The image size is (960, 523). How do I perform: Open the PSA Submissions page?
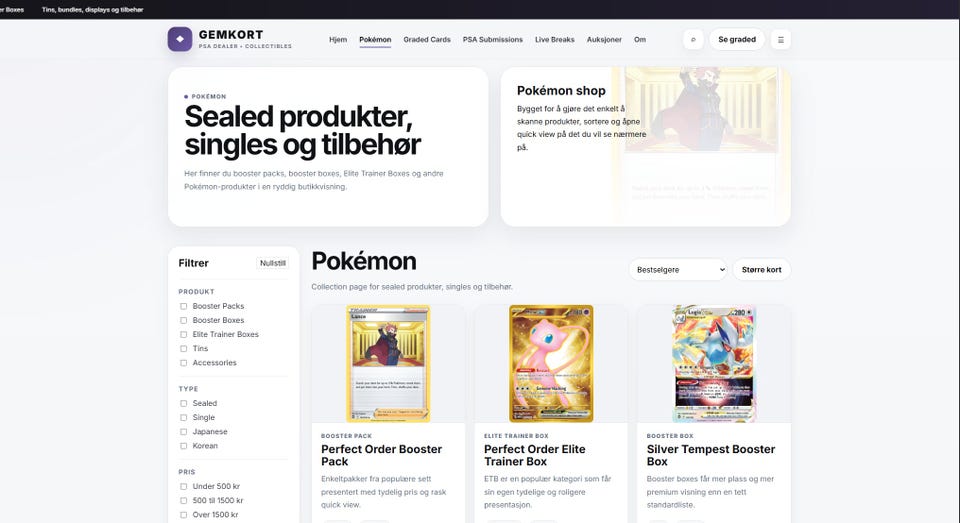(493, 40)
